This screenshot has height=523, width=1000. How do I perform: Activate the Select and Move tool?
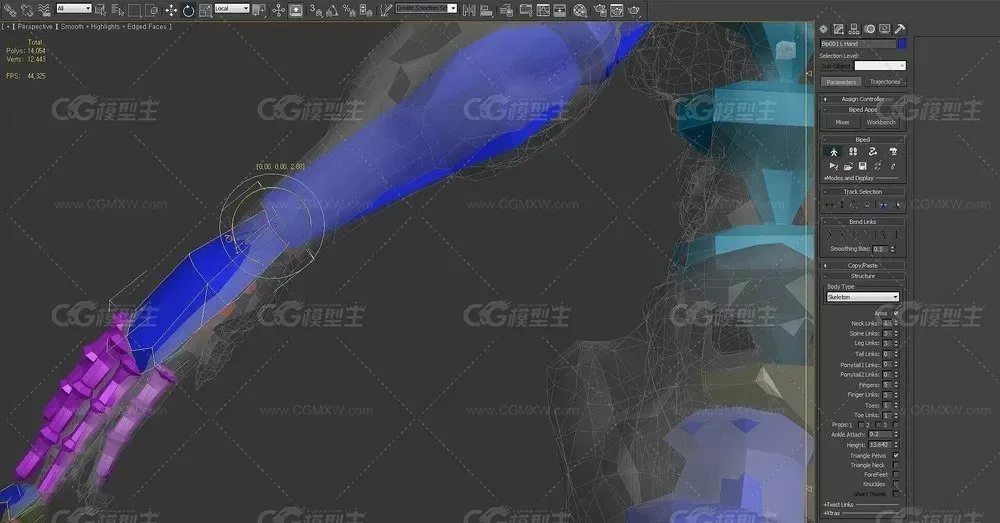tap(171, 10)
